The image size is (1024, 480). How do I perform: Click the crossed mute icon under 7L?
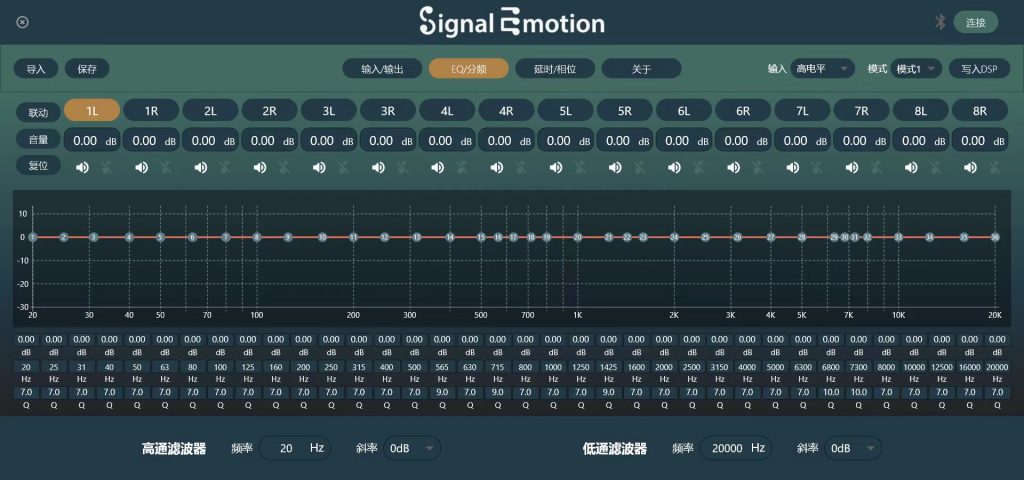point(817,168)
